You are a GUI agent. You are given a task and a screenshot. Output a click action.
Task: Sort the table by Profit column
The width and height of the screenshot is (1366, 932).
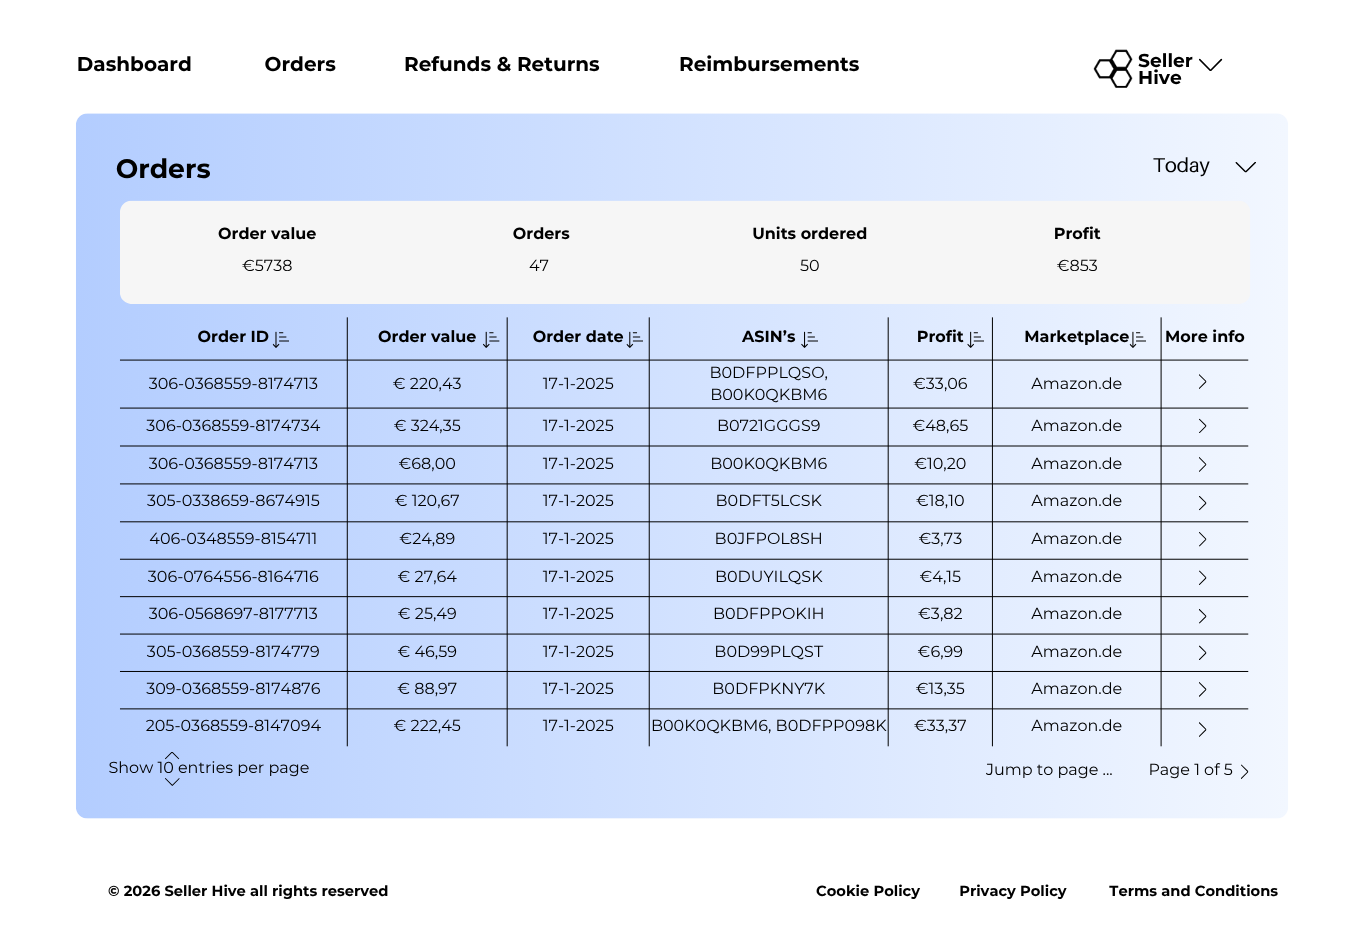tap(976, 339)
